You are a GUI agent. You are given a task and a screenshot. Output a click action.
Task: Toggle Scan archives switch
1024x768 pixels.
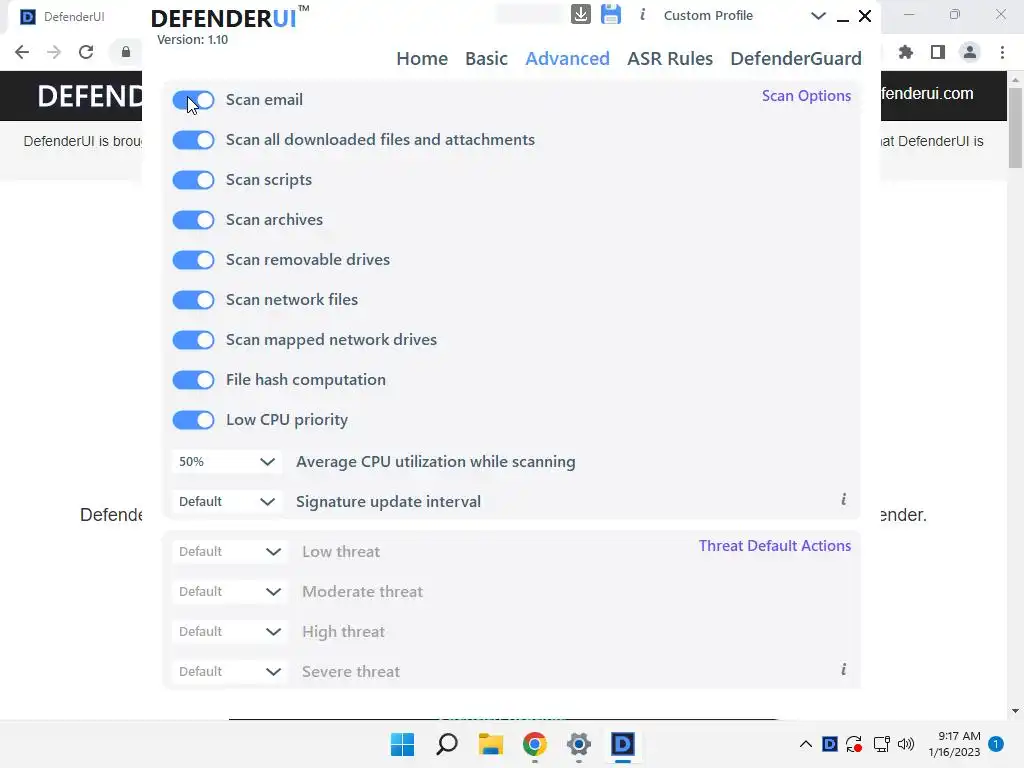[193, 220]
